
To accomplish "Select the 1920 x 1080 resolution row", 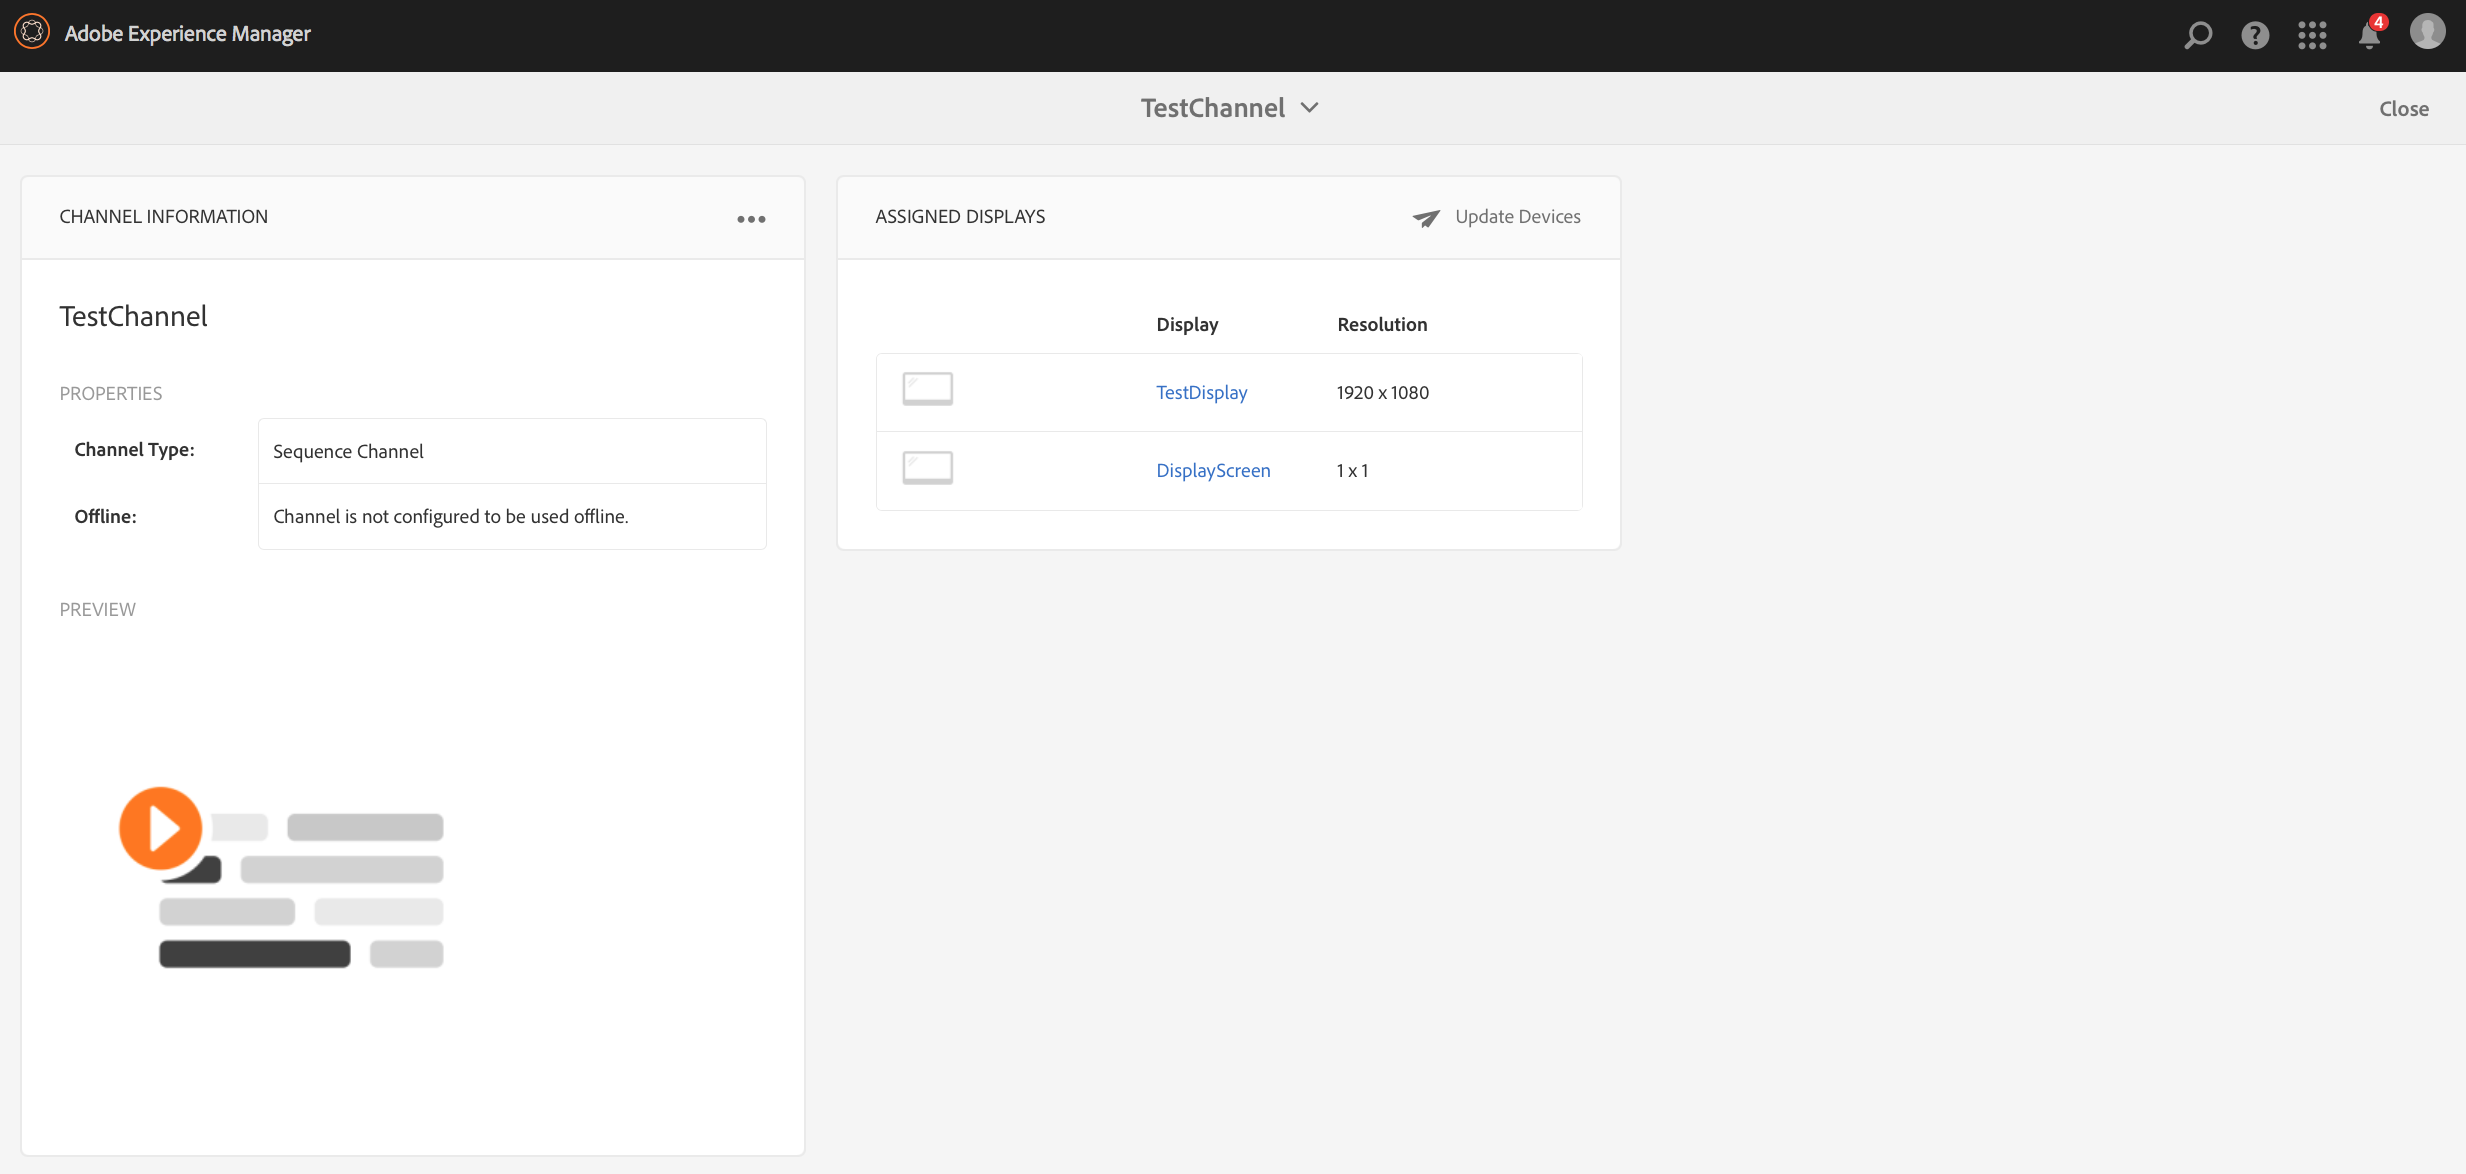I will coord(1382,393).
